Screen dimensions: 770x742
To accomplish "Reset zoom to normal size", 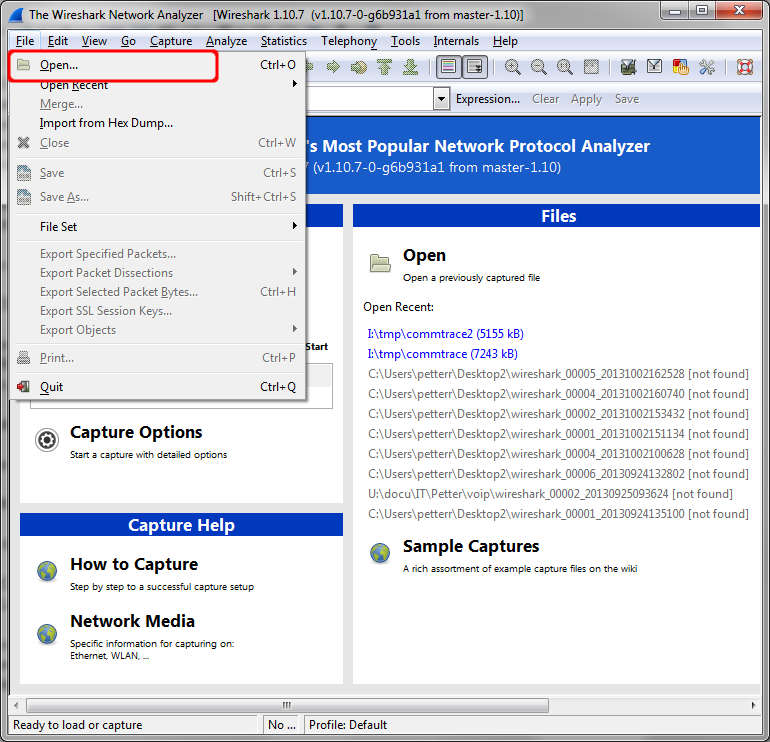I will coord(565,67).
